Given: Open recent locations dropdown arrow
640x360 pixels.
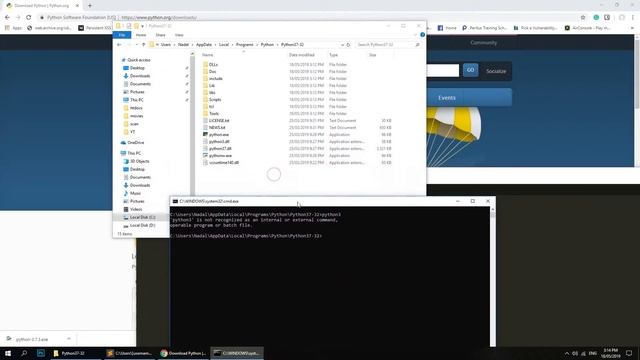Looking at the screenshot, I should point(137,44).
